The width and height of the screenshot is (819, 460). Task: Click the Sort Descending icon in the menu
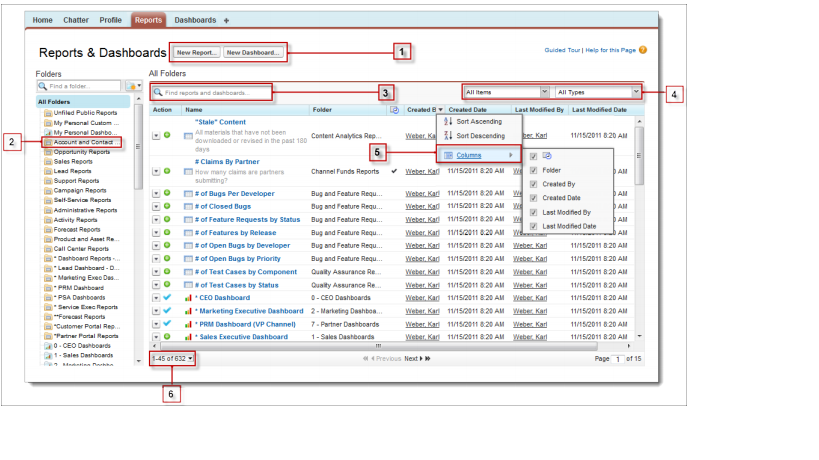448,136
